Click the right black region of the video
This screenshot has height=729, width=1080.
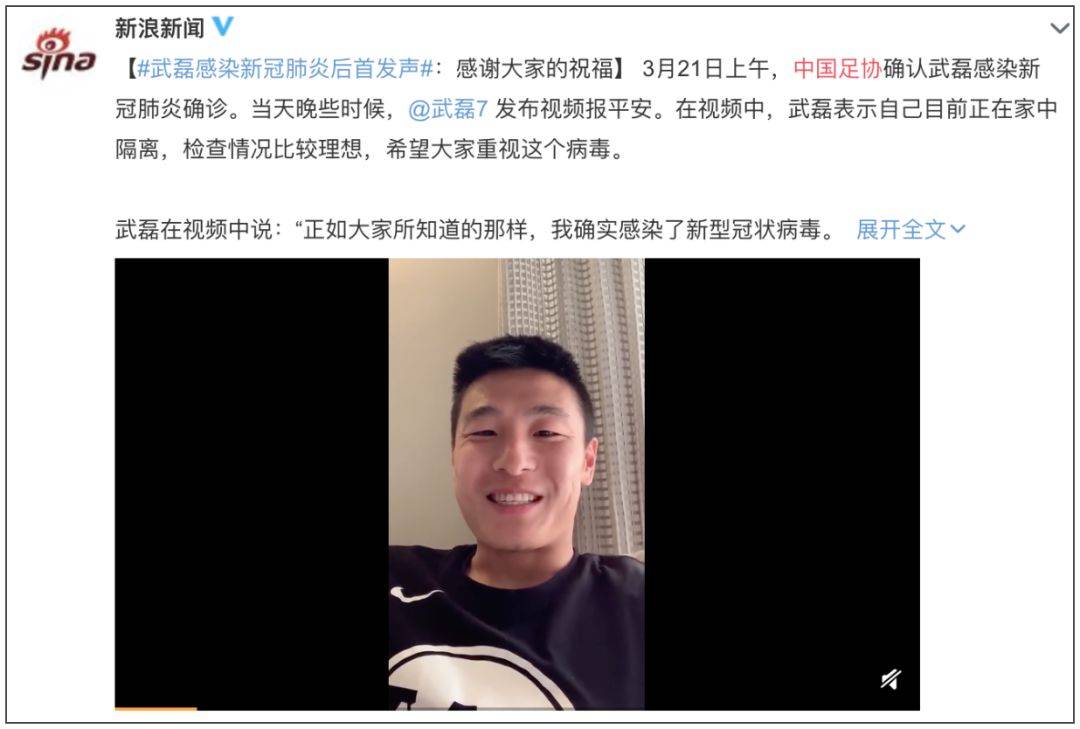[x=782, y=482]
